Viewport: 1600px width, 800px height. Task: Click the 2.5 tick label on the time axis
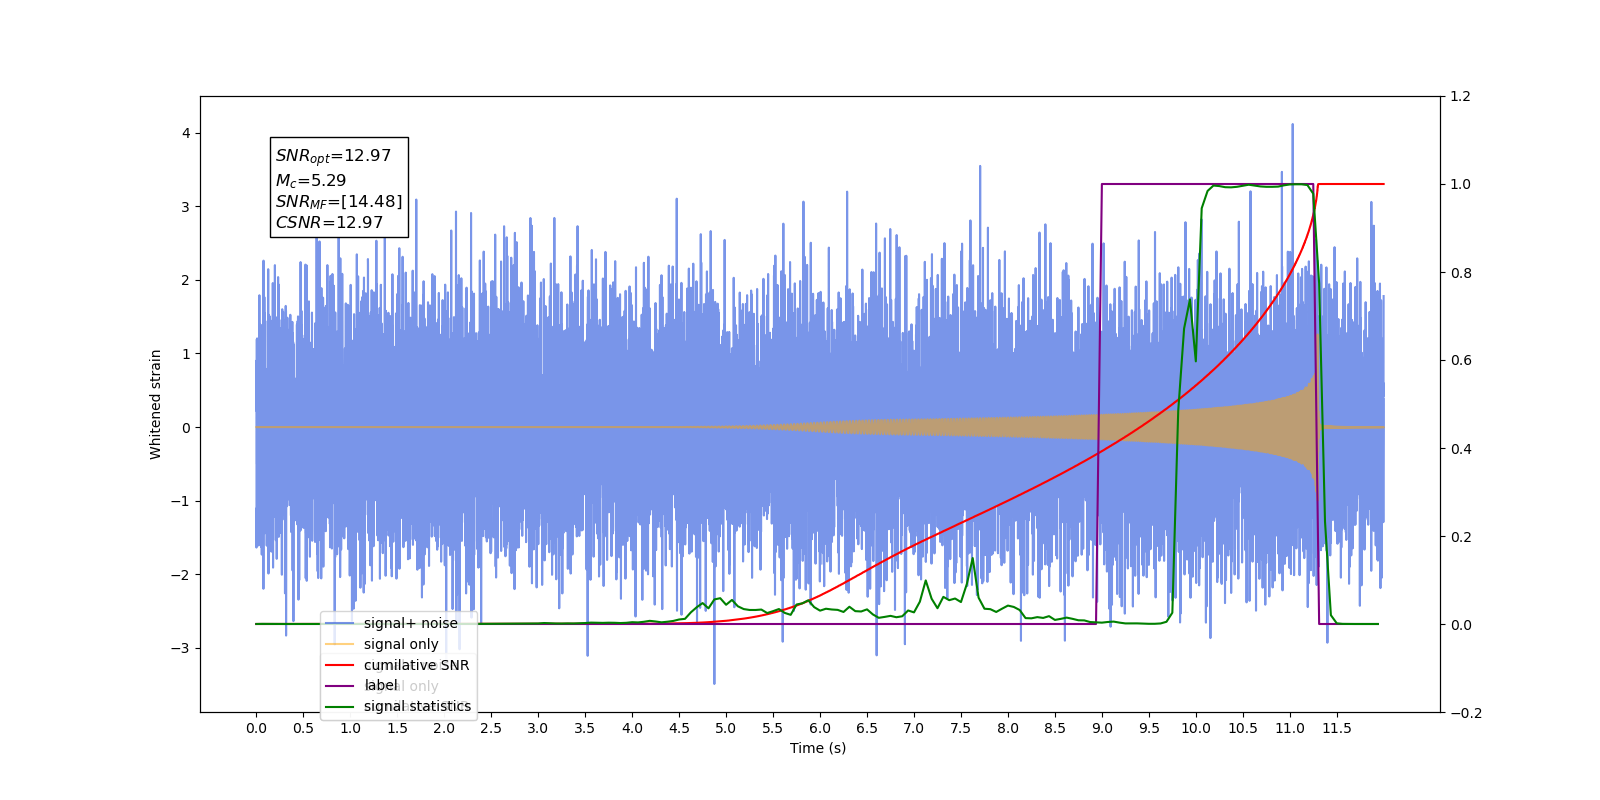point(491,728)
